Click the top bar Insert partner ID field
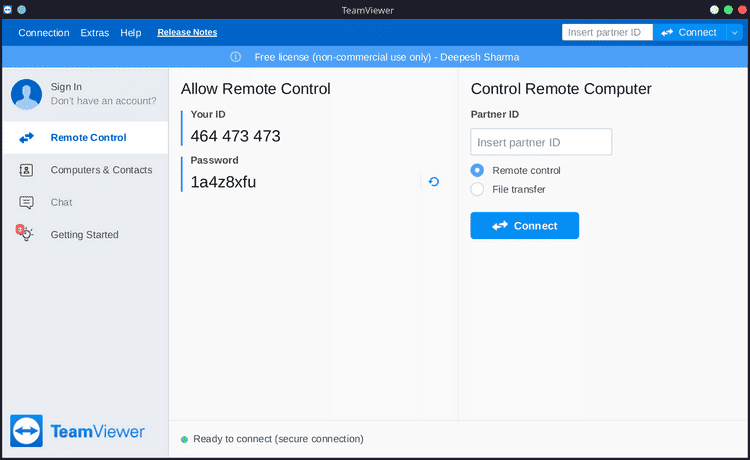Viewport: 750px width, 460px height. [x=607, y=32]
